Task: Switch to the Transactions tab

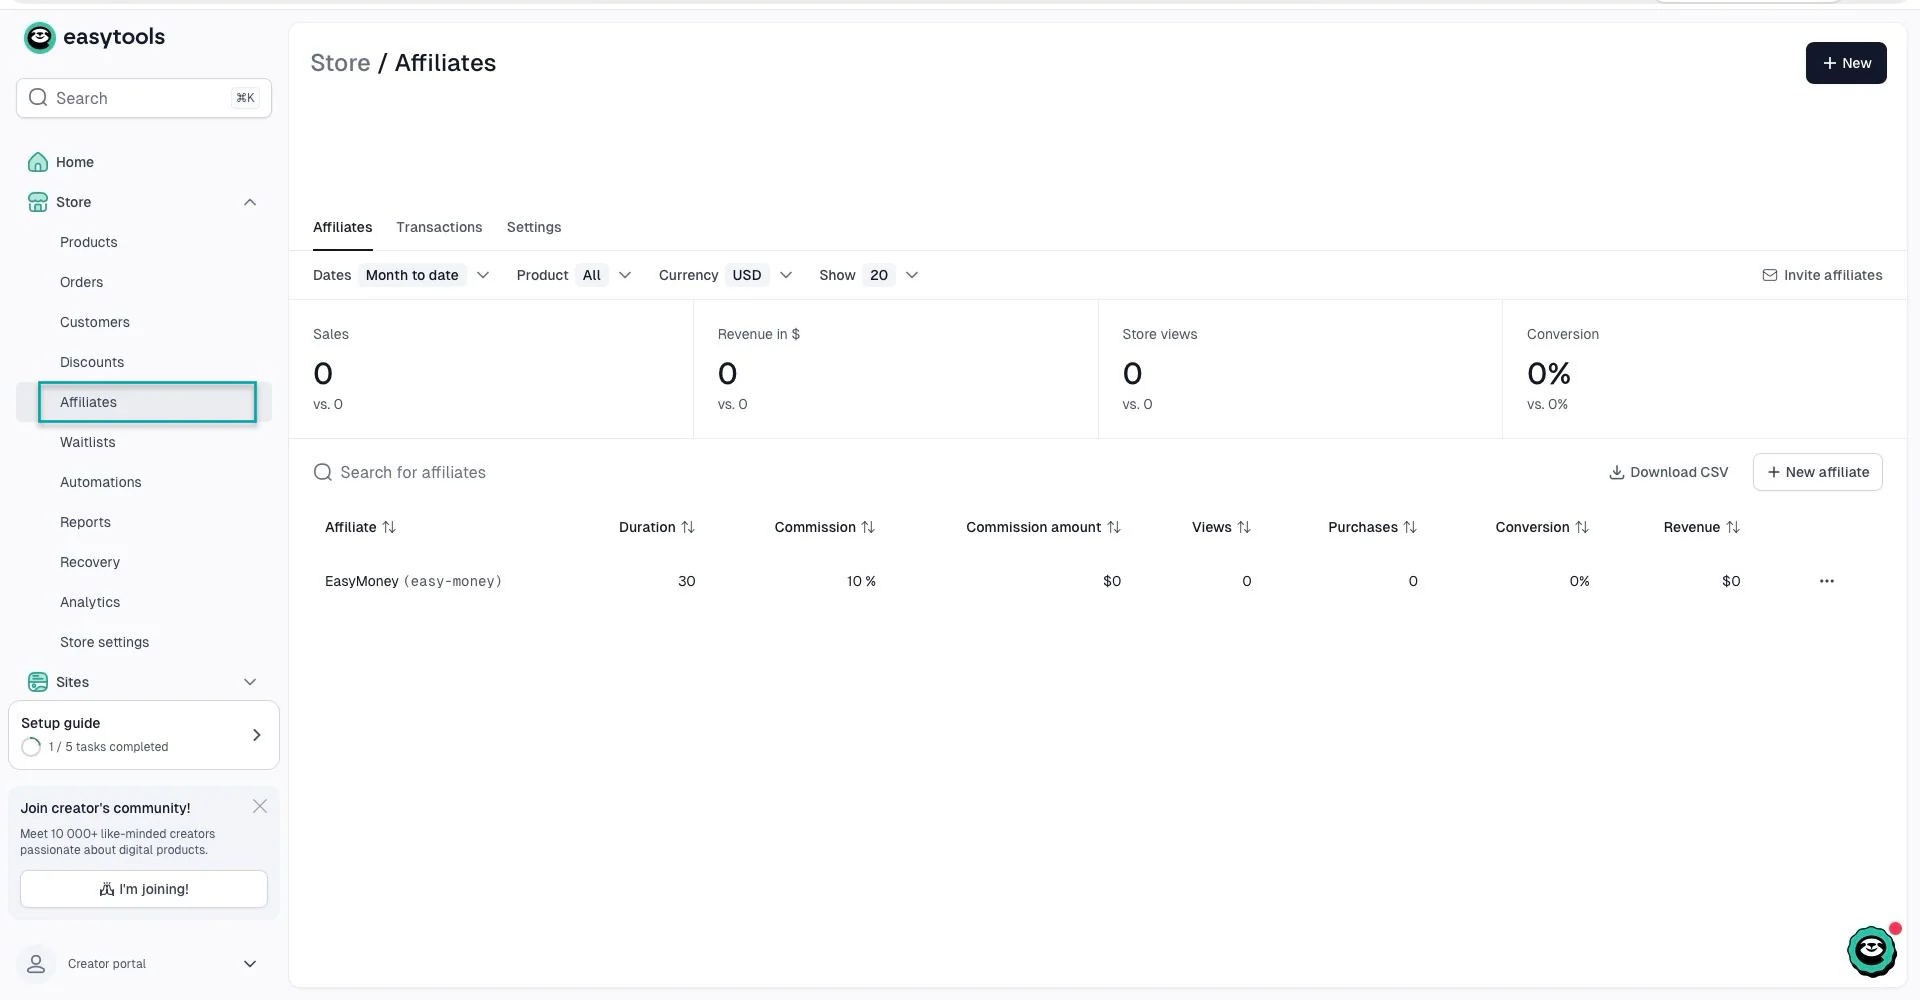Action: pyautogui.click(x=439, y=227)
